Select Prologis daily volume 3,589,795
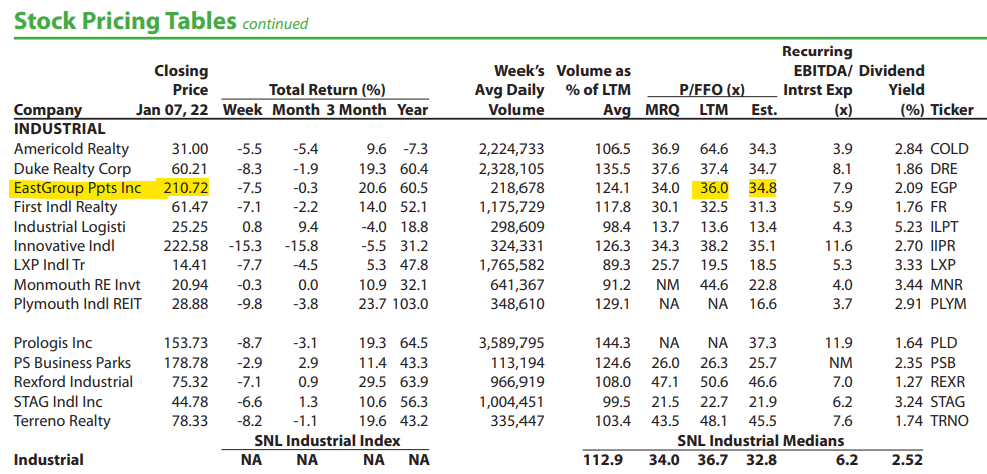This screenshot has height=474, width=987. (511, 343)
